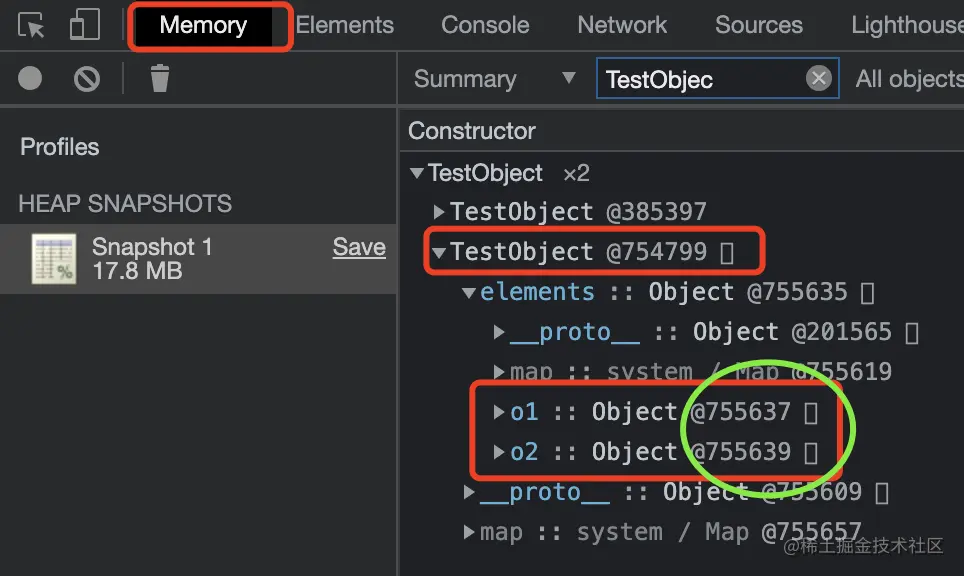Toggle the device toolbar icon
The width and height of the screenshot is (964, 576).
pos(84,25)
